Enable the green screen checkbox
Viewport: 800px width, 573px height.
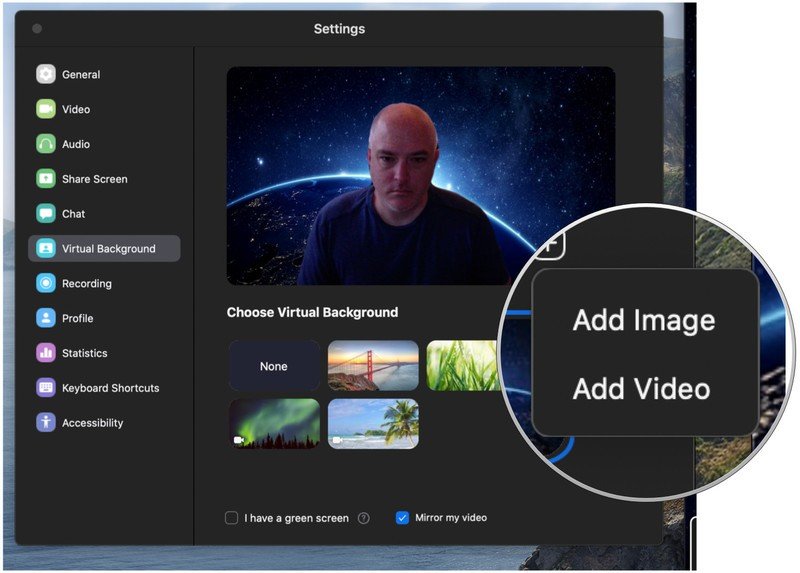click(232, 518)
